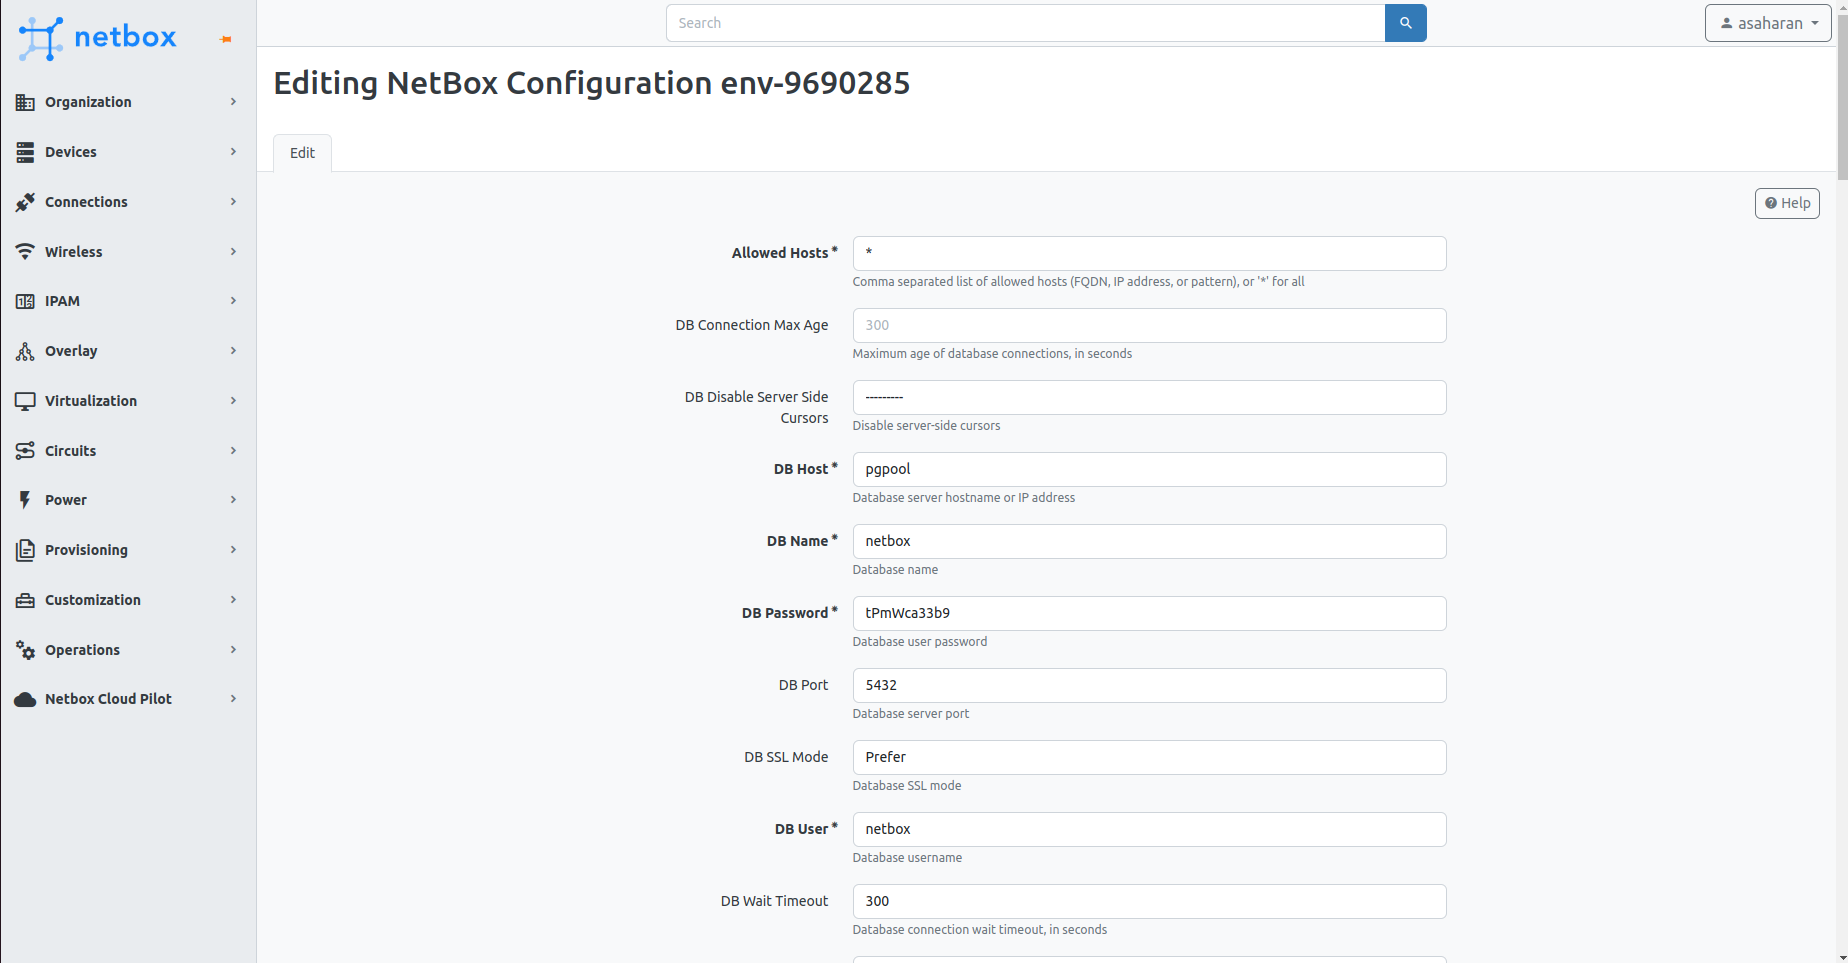Expand the Wireless menu chevron

tap(233, 252)
